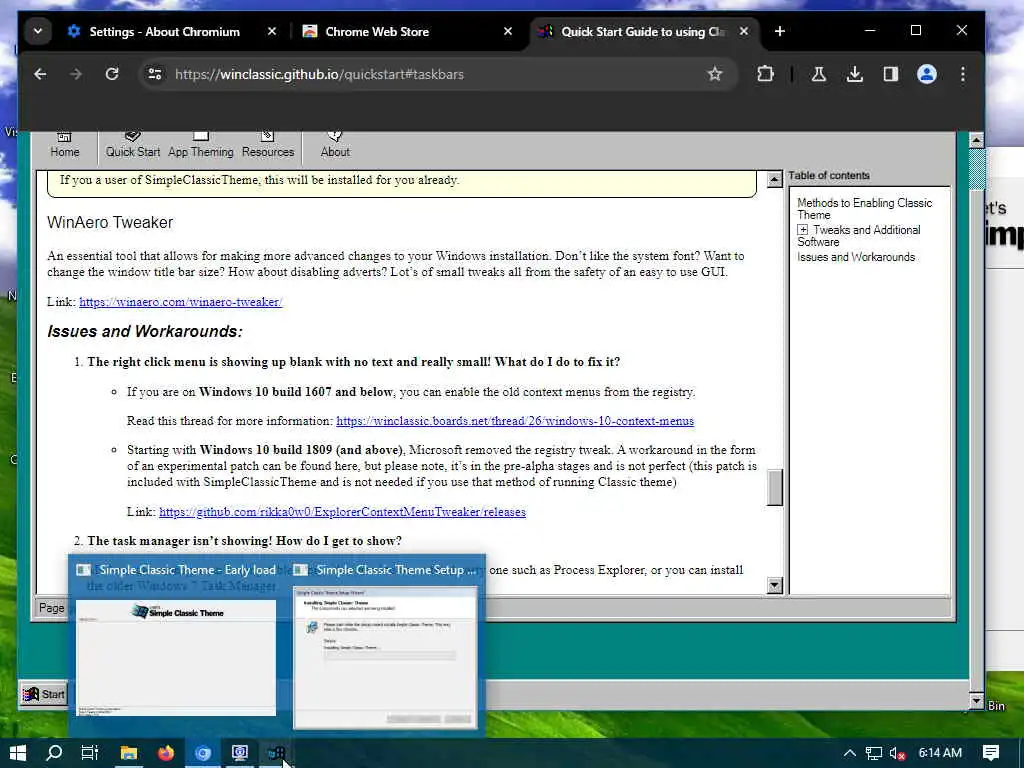Open App Theming section

pyautogui.click(x=200, y=145)
